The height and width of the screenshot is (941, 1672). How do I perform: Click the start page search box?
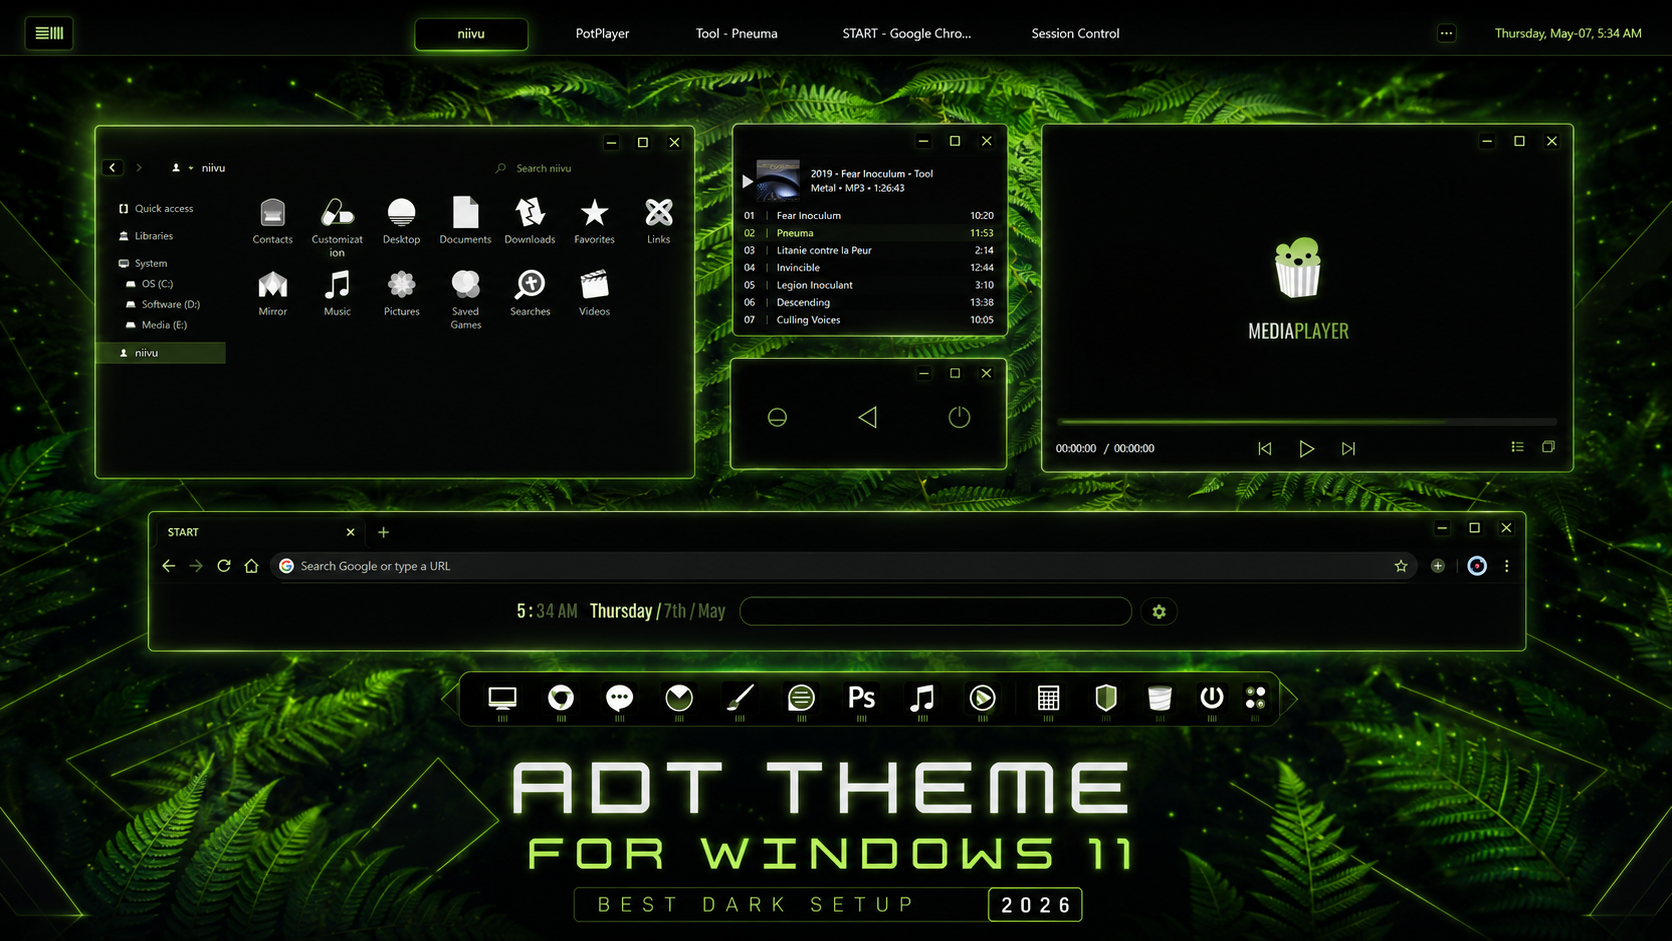935,611
